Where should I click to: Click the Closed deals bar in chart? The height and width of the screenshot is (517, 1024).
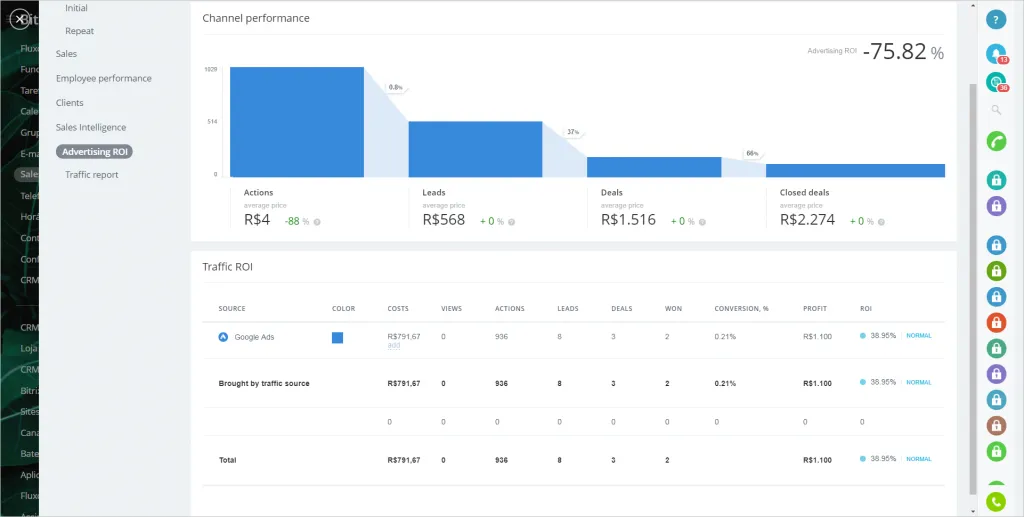856,170
